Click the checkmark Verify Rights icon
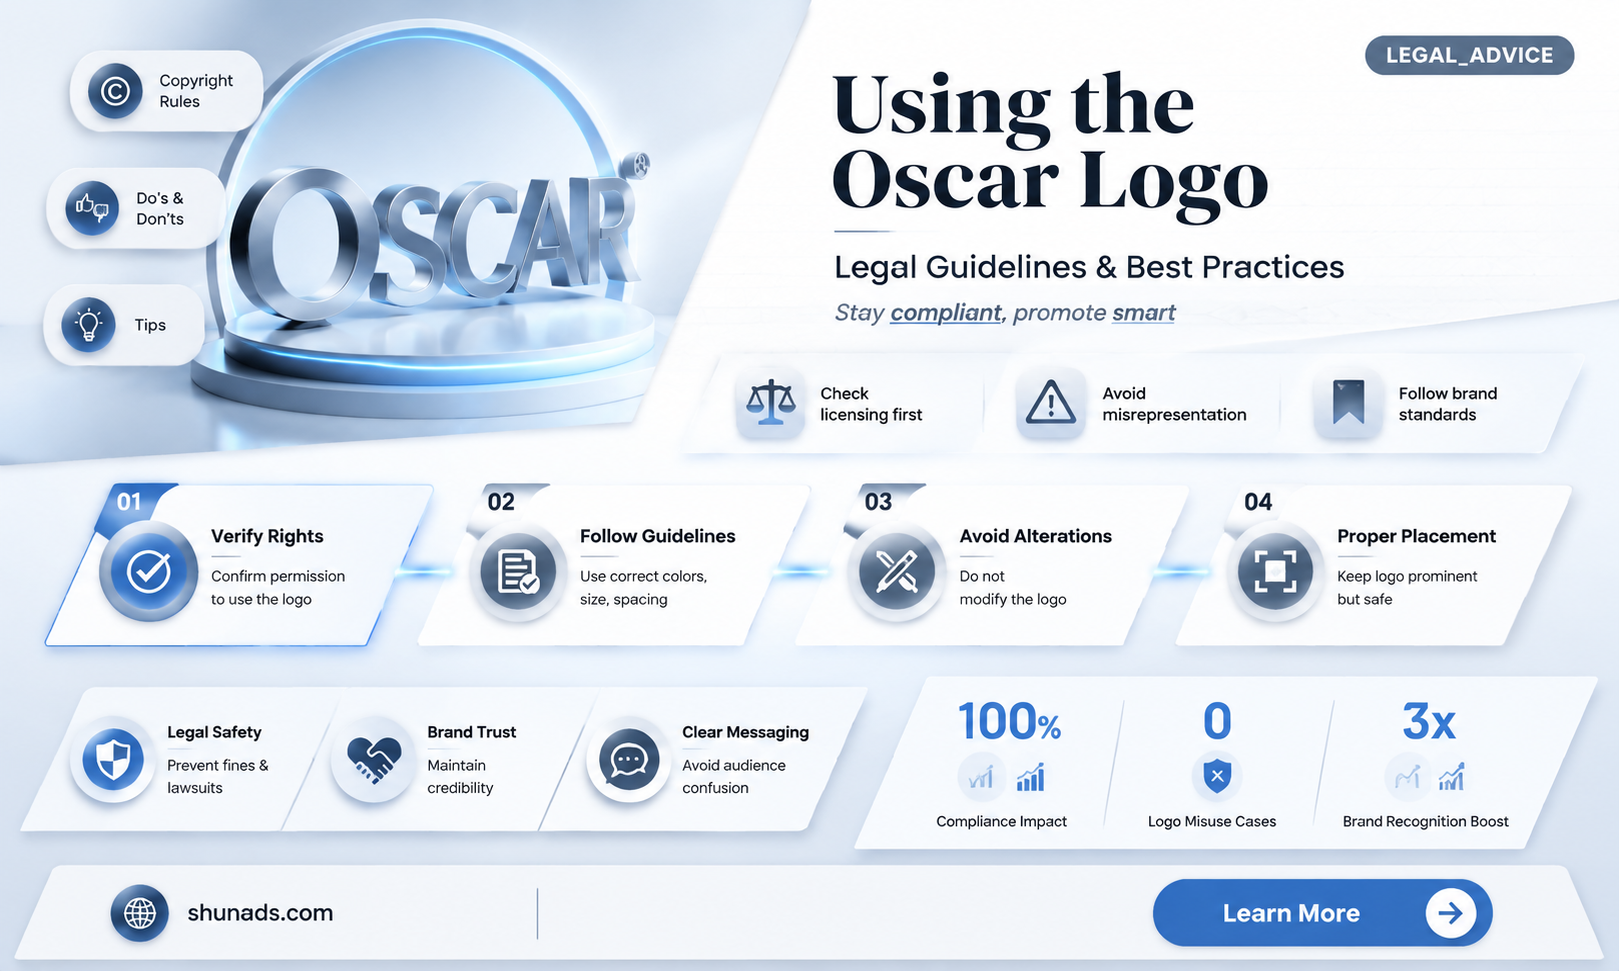Screen dimensions: 1619x971 pyautogui.click(x=148, y=572)
